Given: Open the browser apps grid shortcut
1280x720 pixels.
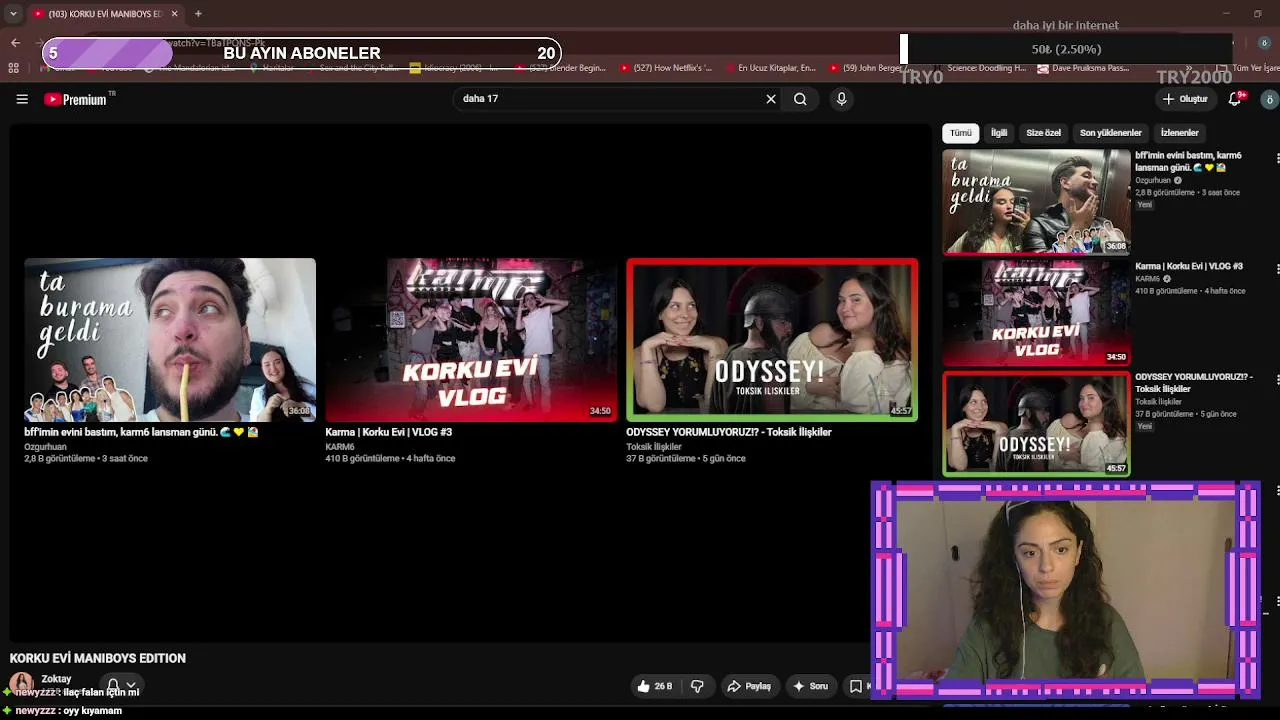Looking at the screenshot, I should tap(13, 68).
